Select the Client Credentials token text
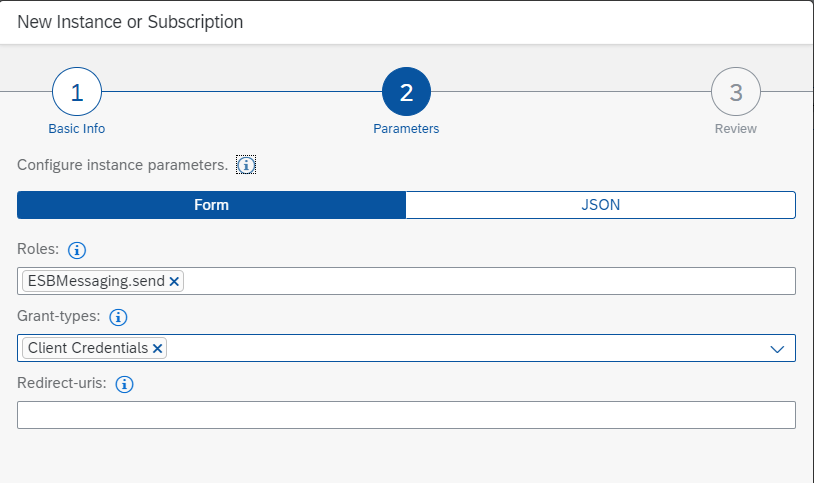 click(88, 348)
